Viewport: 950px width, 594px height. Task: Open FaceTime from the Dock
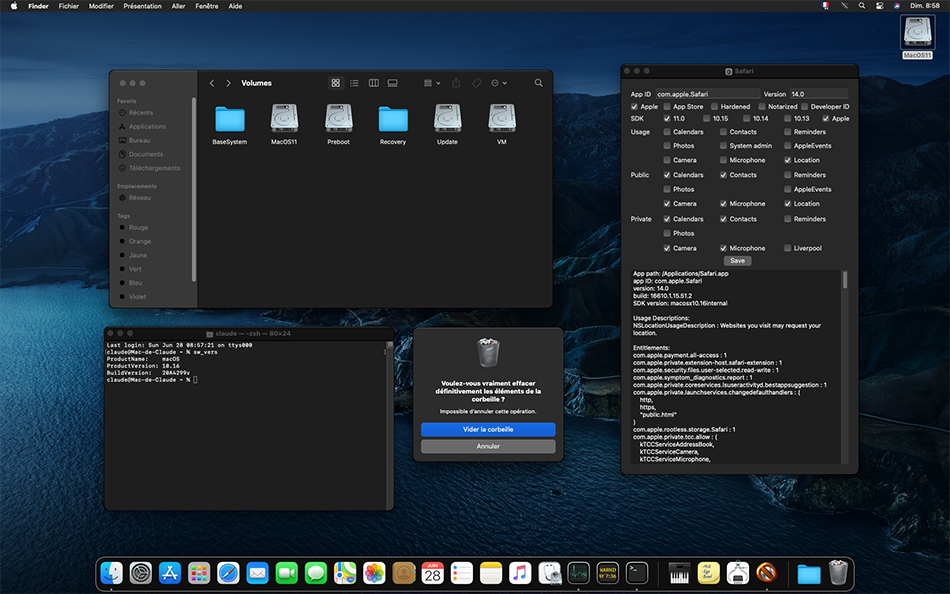tap(287, 573)
